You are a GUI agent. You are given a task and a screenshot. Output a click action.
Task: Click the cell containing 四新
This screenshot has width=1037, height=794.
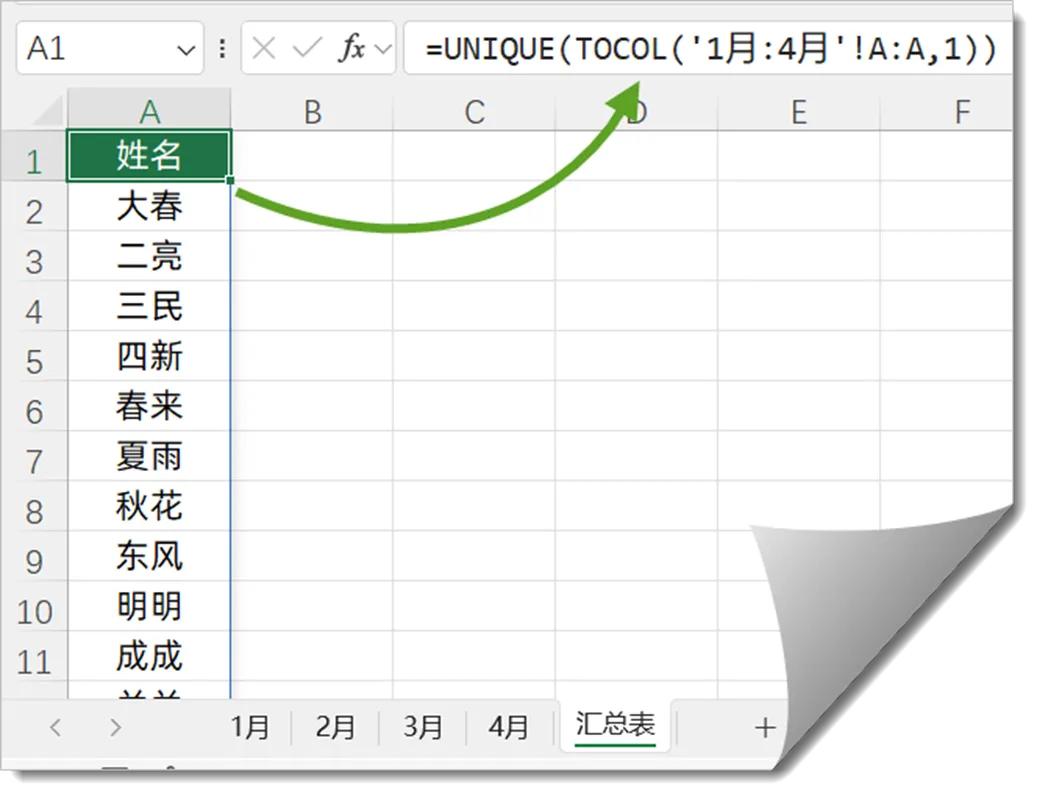coord(149,356)
